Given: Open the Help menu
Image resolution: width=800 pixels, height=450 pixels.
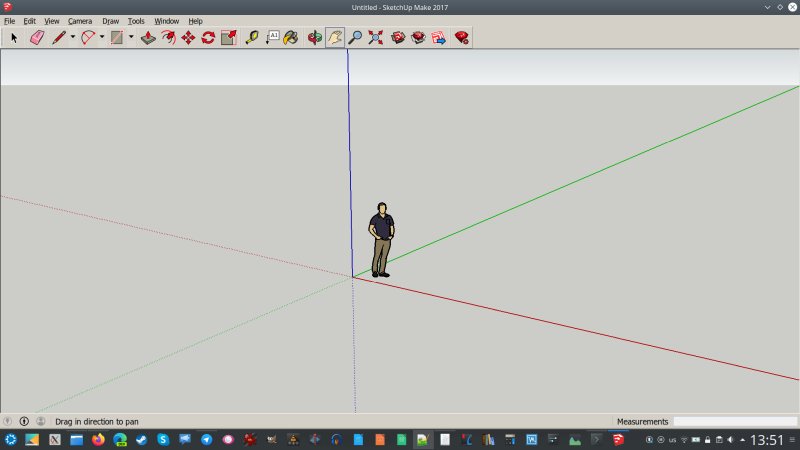Looking at the screenshot, I should point(195,21).
